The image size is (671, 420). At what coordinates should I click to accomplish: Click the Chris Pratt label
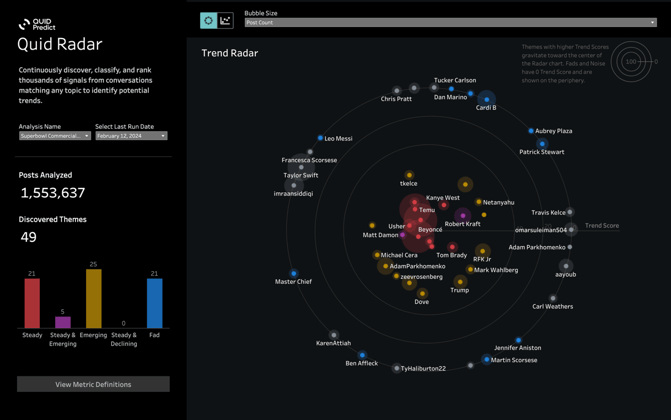[x=396, y=99]
